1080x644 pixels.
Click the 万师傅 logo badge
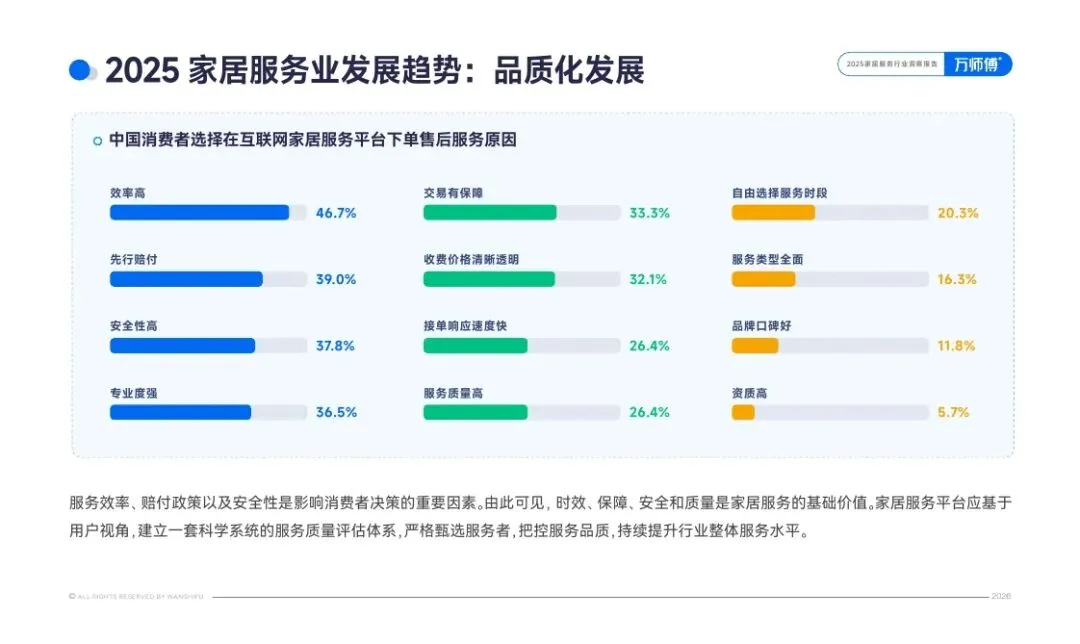977,64
